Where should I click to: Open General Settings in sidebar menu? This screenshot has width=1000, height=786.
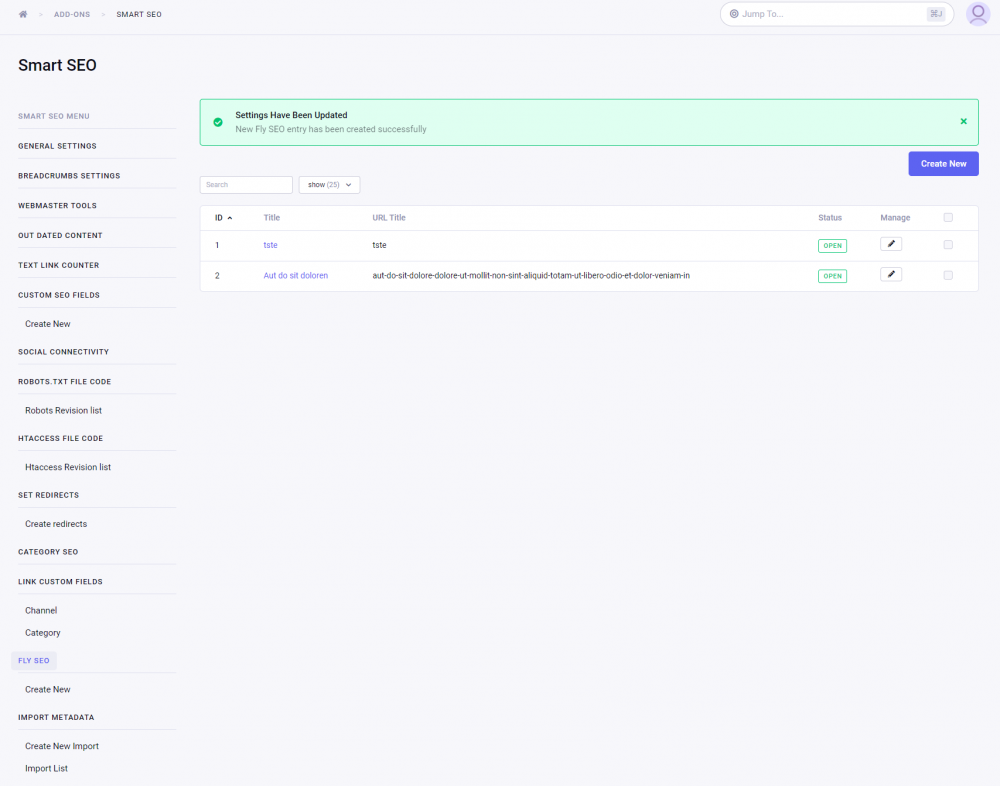click(57, 146)
